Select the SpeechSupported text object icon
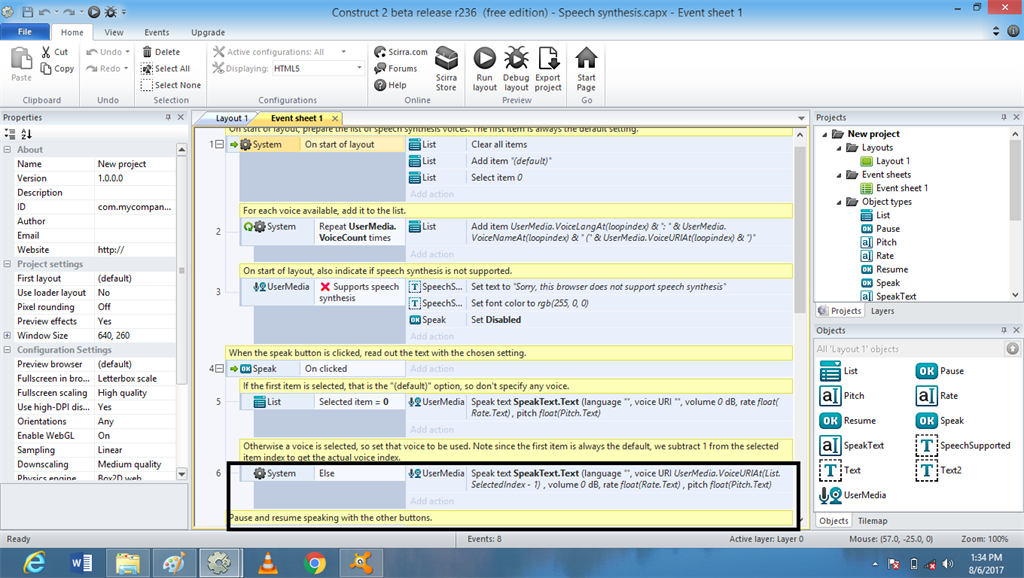The height and width of the screenshot is (578, 1024). [x=927, y=445]
